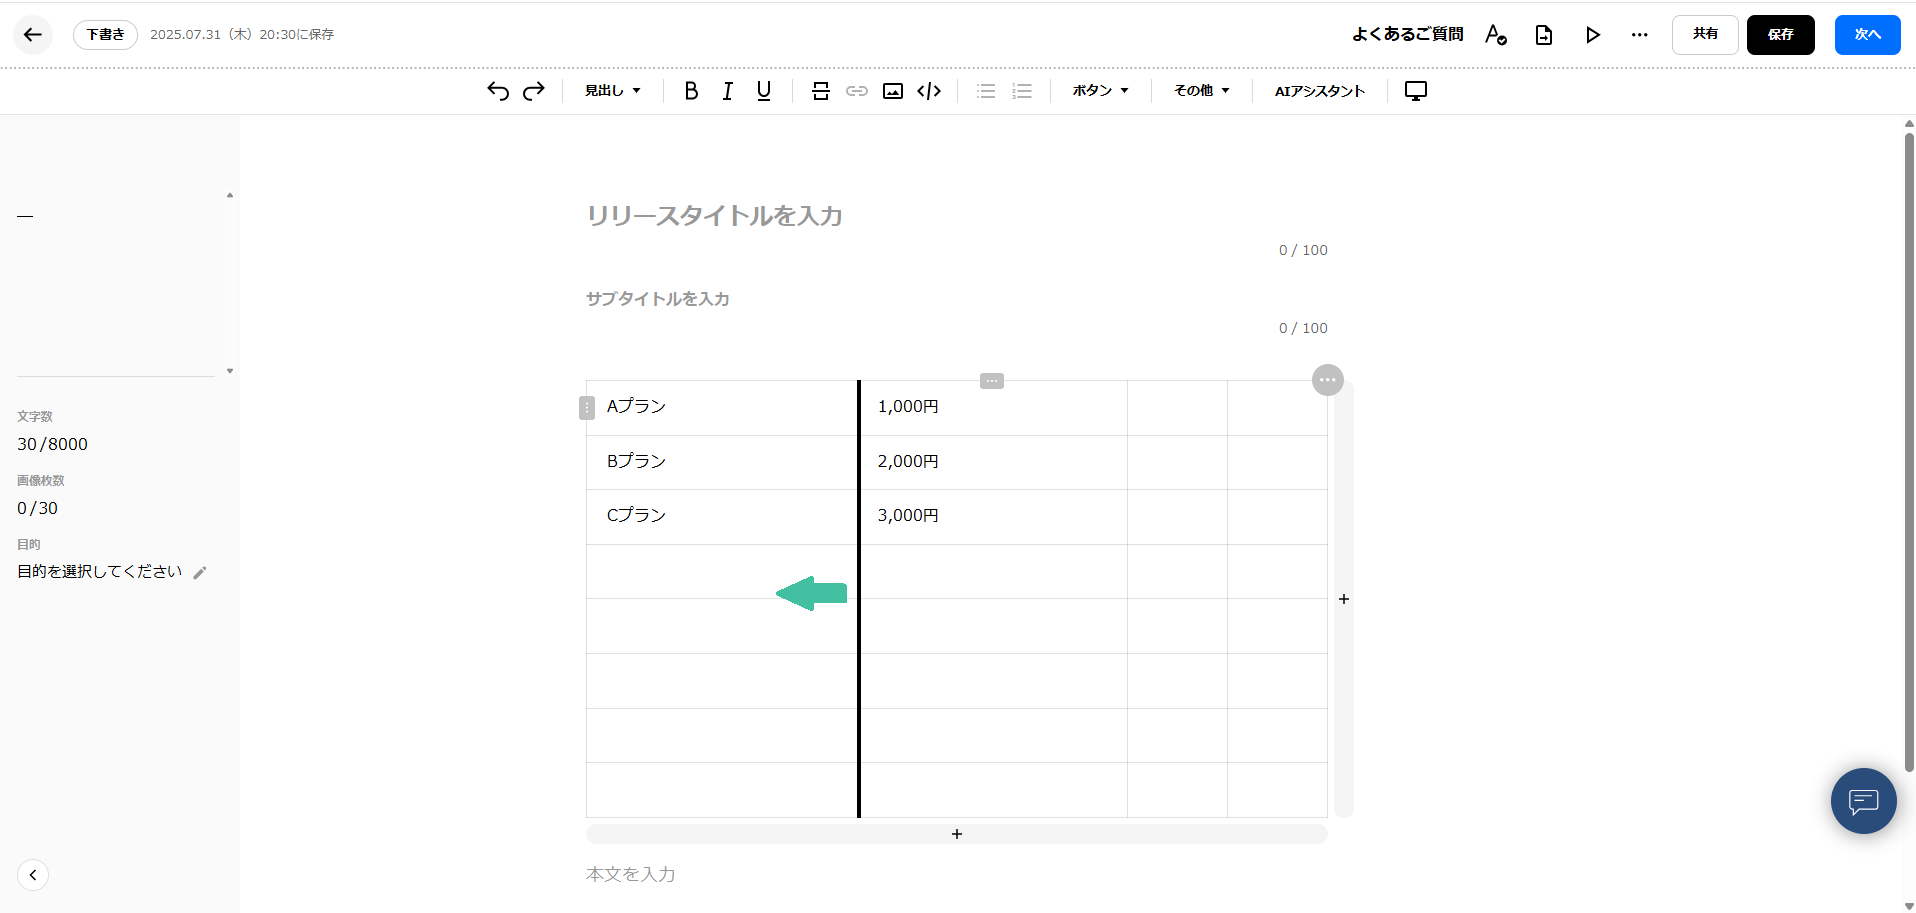The height and width of the screenshot is (913, 1916).
Task: Open the embed code tool
Action: (x=929, y=90)
